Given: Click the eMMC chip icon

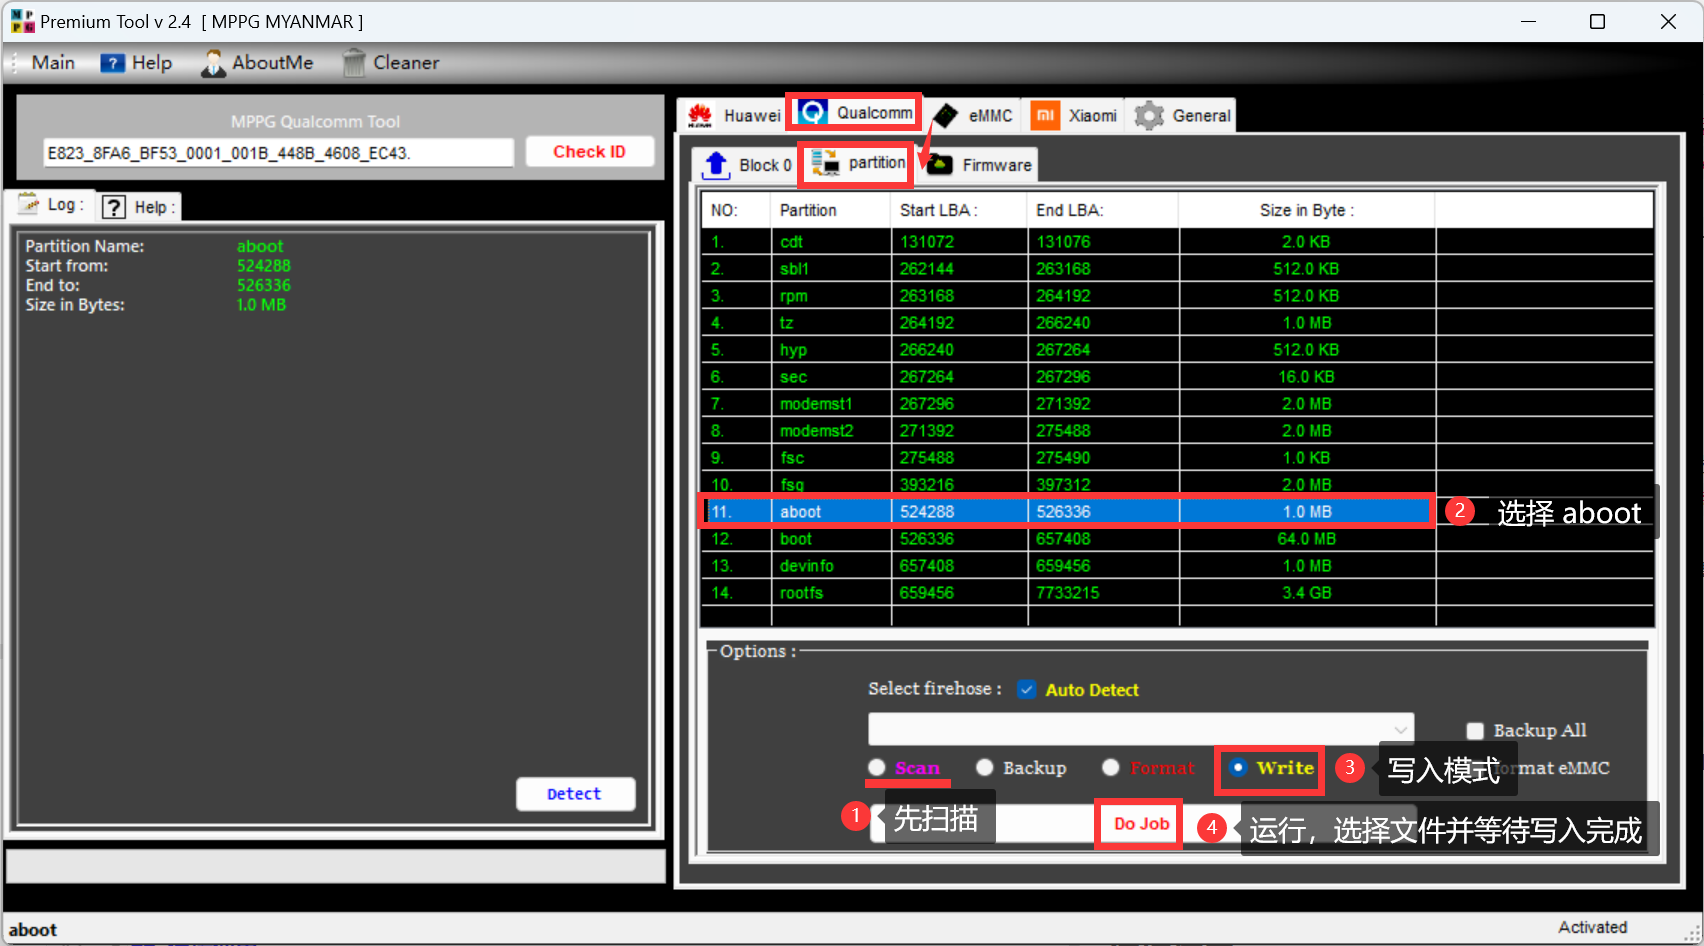Looking at the screenshot, I should tap(945, 115).
